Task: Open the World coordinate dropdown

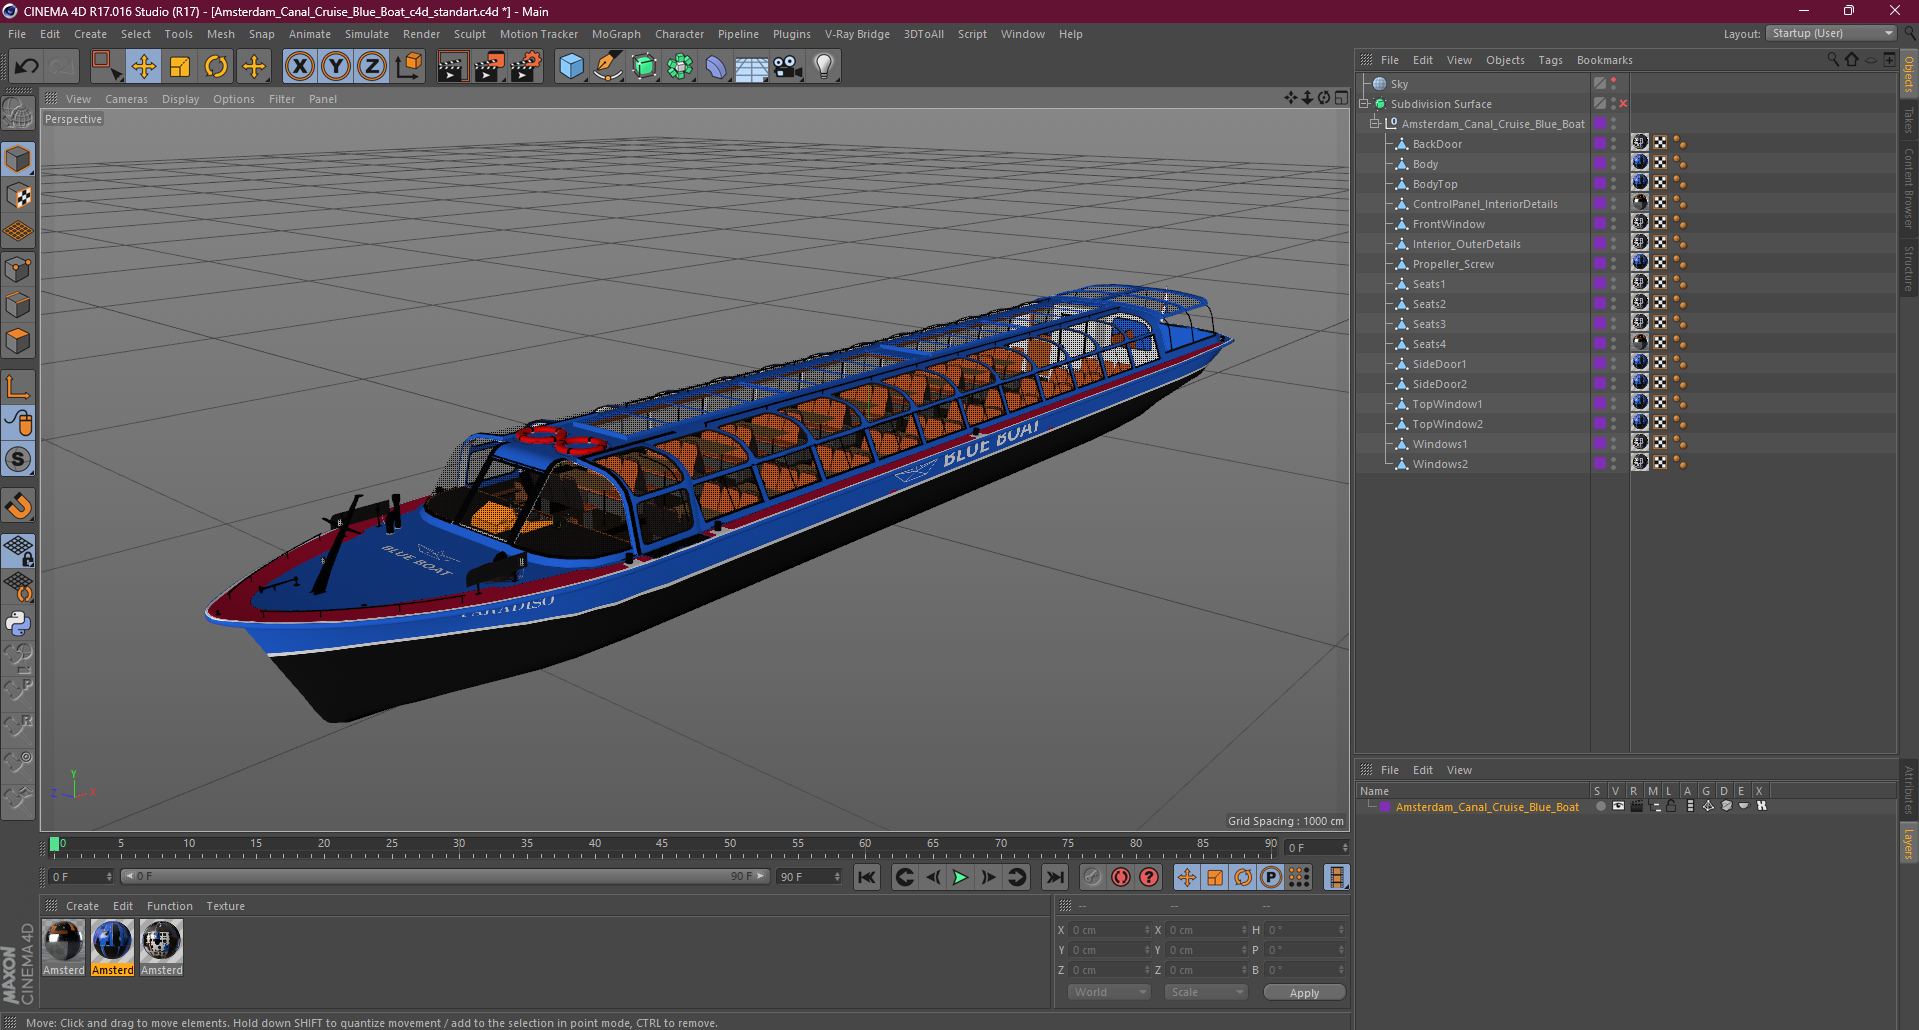Action: (1109, 992)
